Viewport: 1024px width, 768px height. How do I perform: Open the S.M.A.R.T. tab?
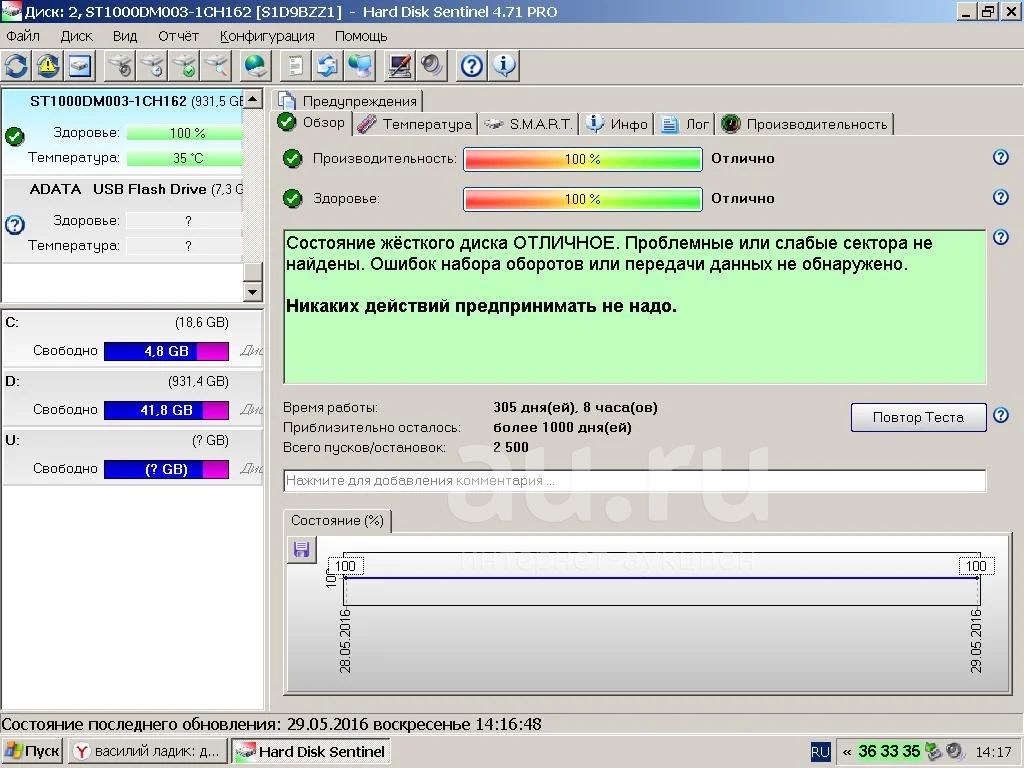click(530, 124)
